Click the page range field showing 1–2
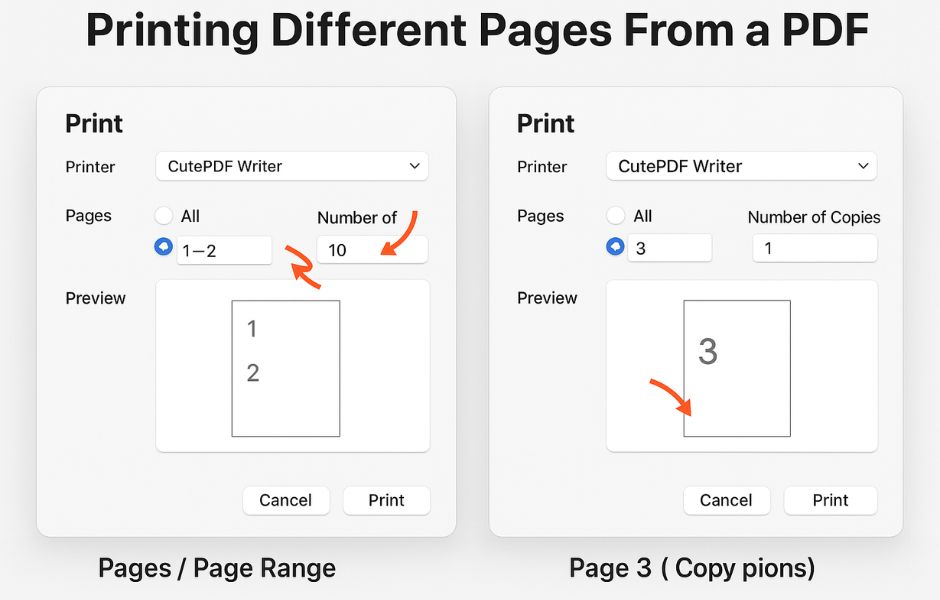Image resolution: width=940 pixels, height=600 pixels. tap(224, 251)
